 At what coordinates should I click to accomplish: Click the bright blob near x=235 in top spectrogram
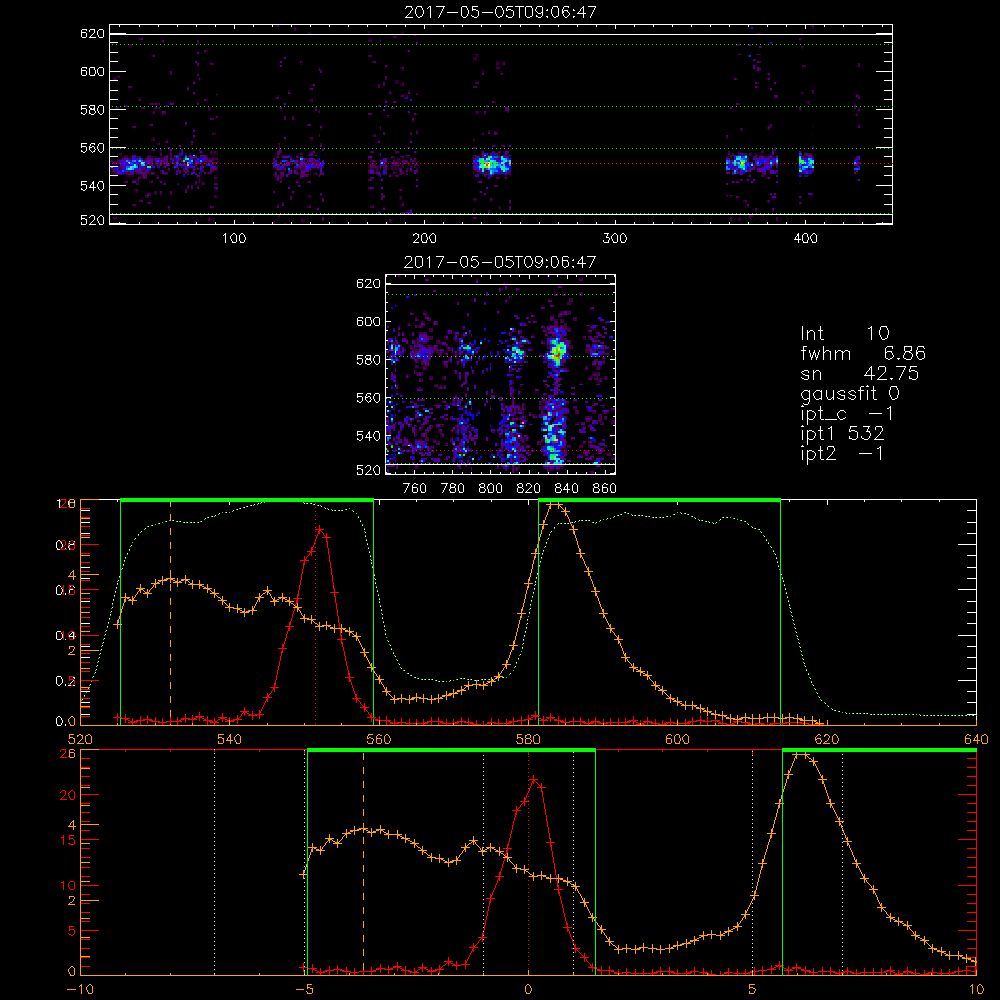tap(491, 164)
